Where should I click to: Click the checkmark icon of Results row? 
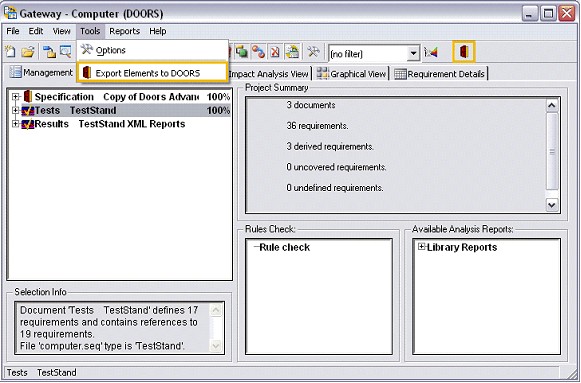click(28, 124)
